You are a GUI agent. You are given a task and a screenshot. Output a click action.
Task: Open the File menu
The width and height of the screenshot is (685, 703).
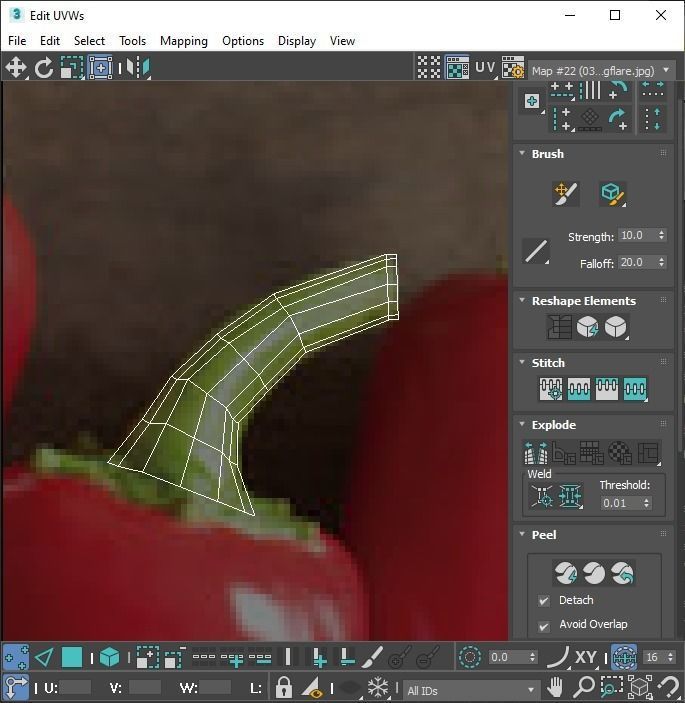tap(17, 41)
